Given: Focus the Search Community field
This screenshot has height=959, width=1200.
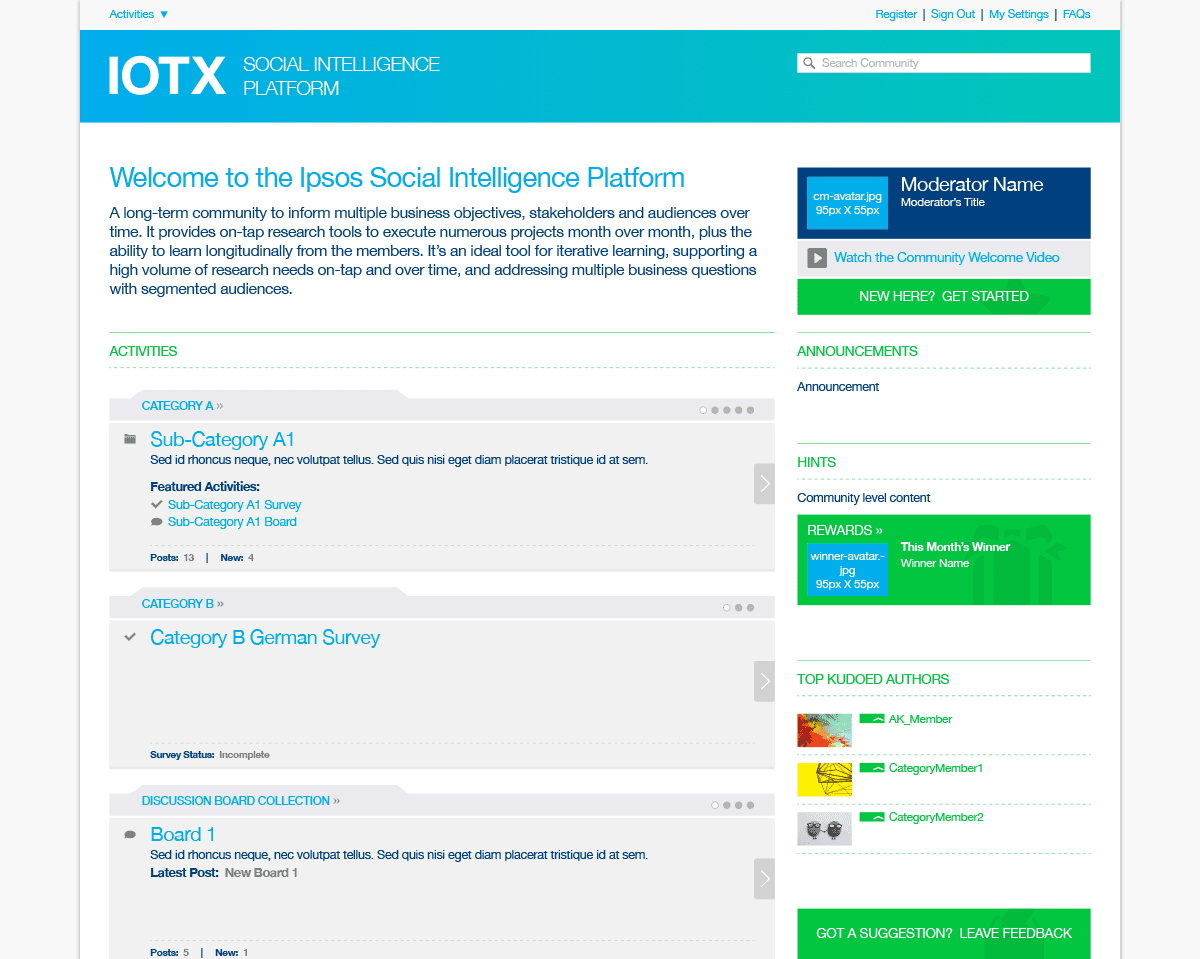Looking at the screenshot, I should [x=943, y=63].
